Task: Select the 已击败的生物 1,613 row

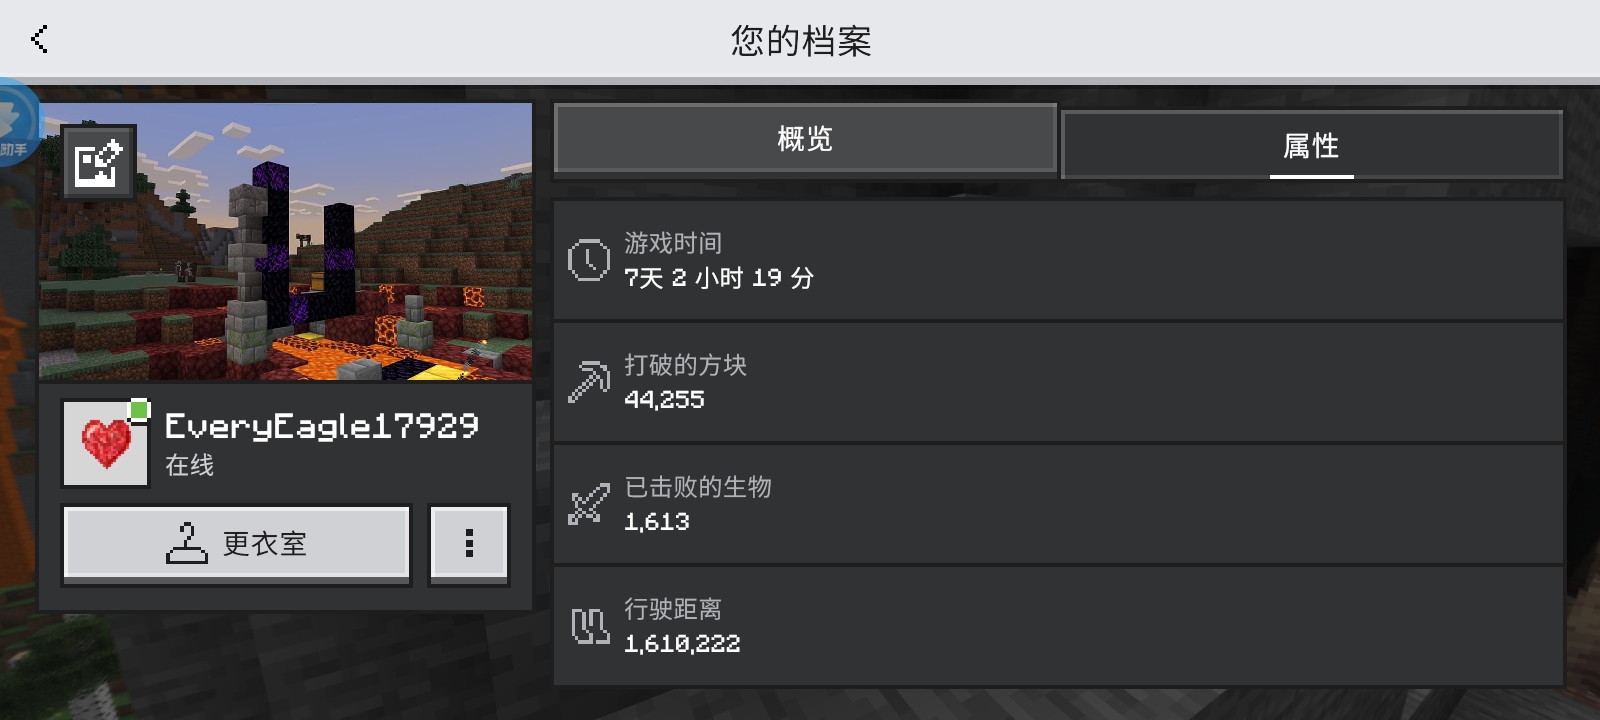Action: point(1058,504)
